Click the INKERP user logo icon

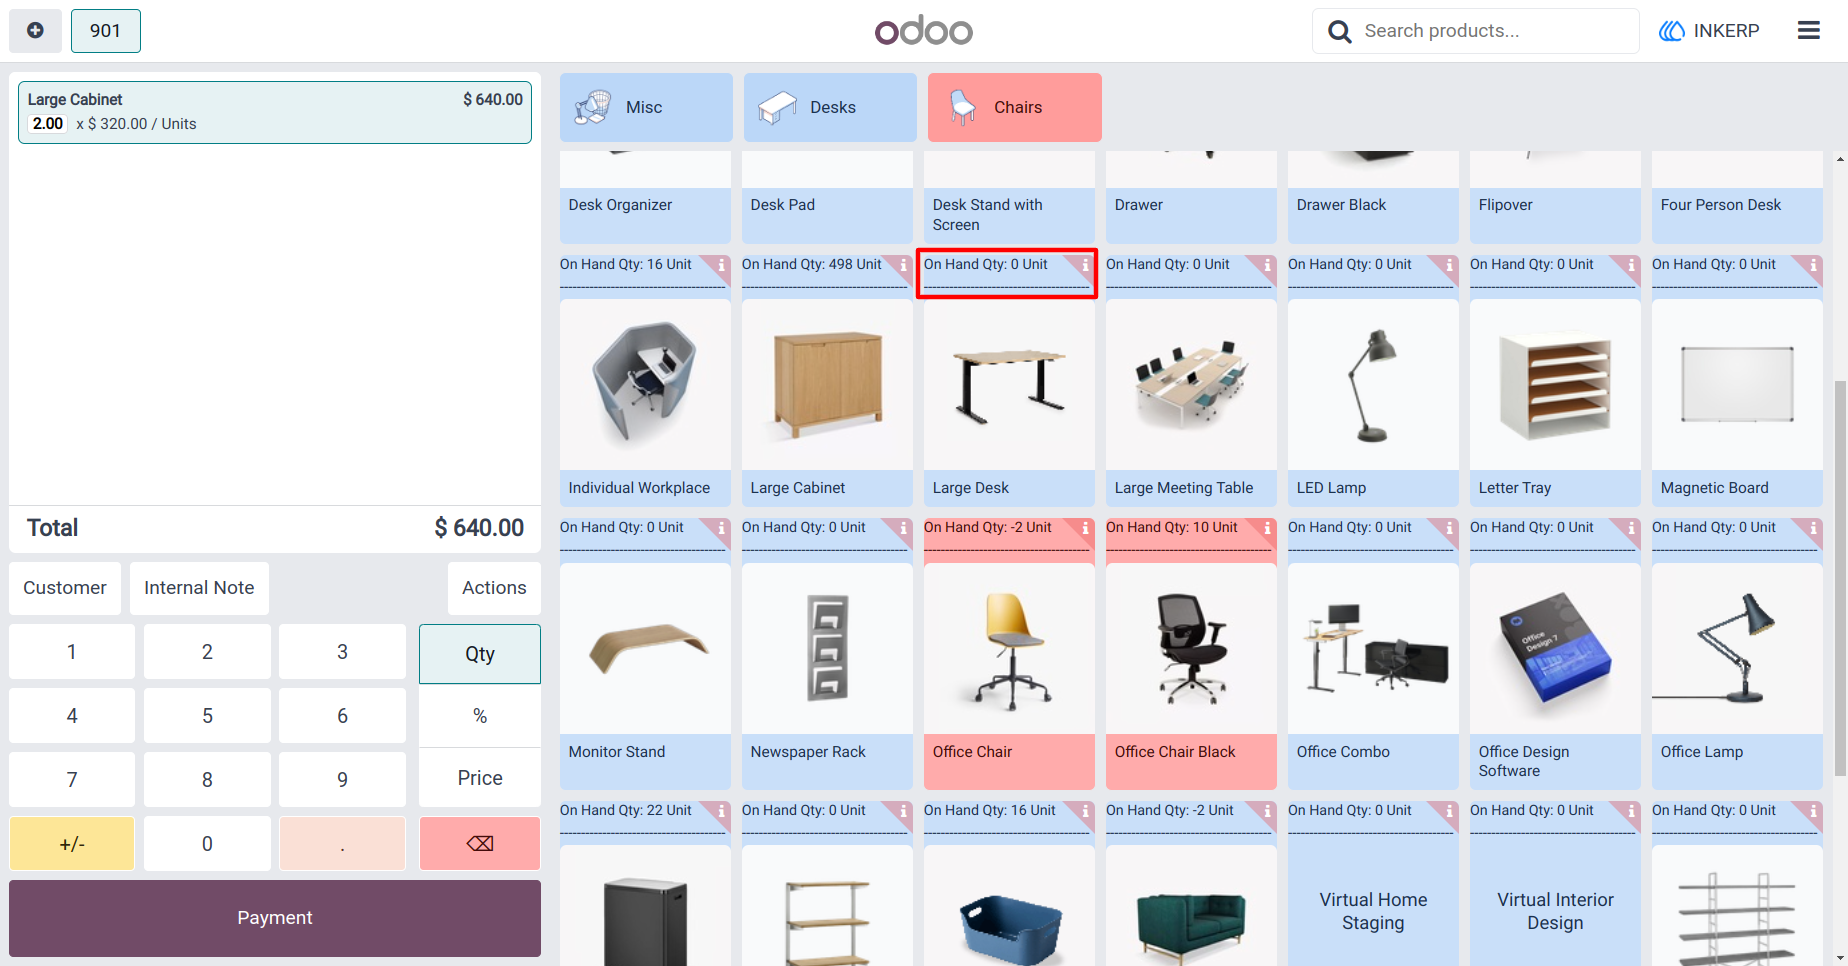pyautogui.click(x=1672, y=31)
